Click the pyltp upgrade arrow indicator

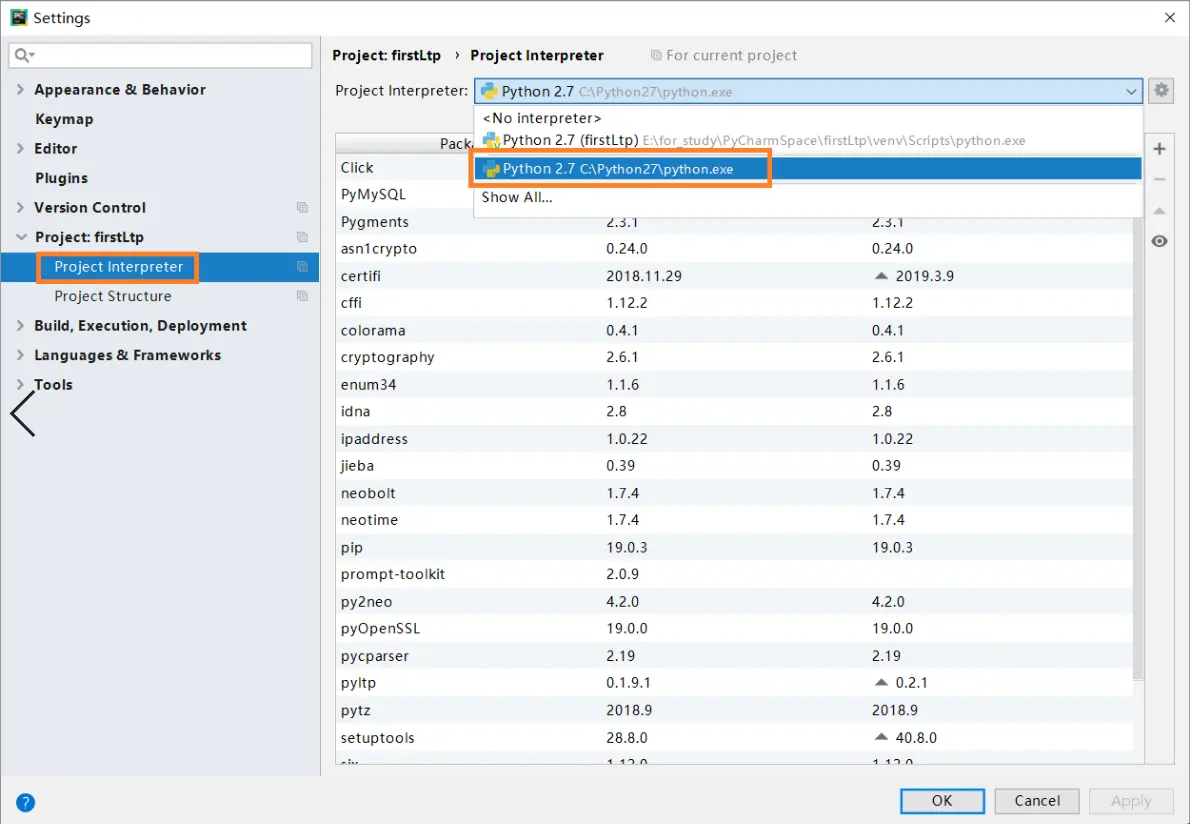click(880, 683)
